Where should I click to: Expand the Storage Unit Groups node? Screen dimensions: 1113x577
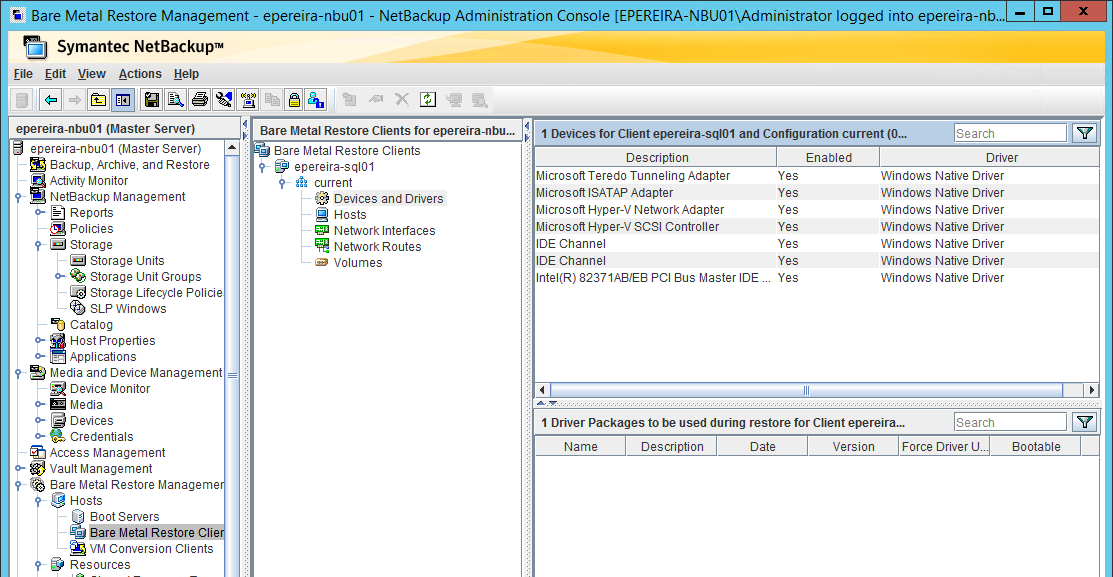58,277
